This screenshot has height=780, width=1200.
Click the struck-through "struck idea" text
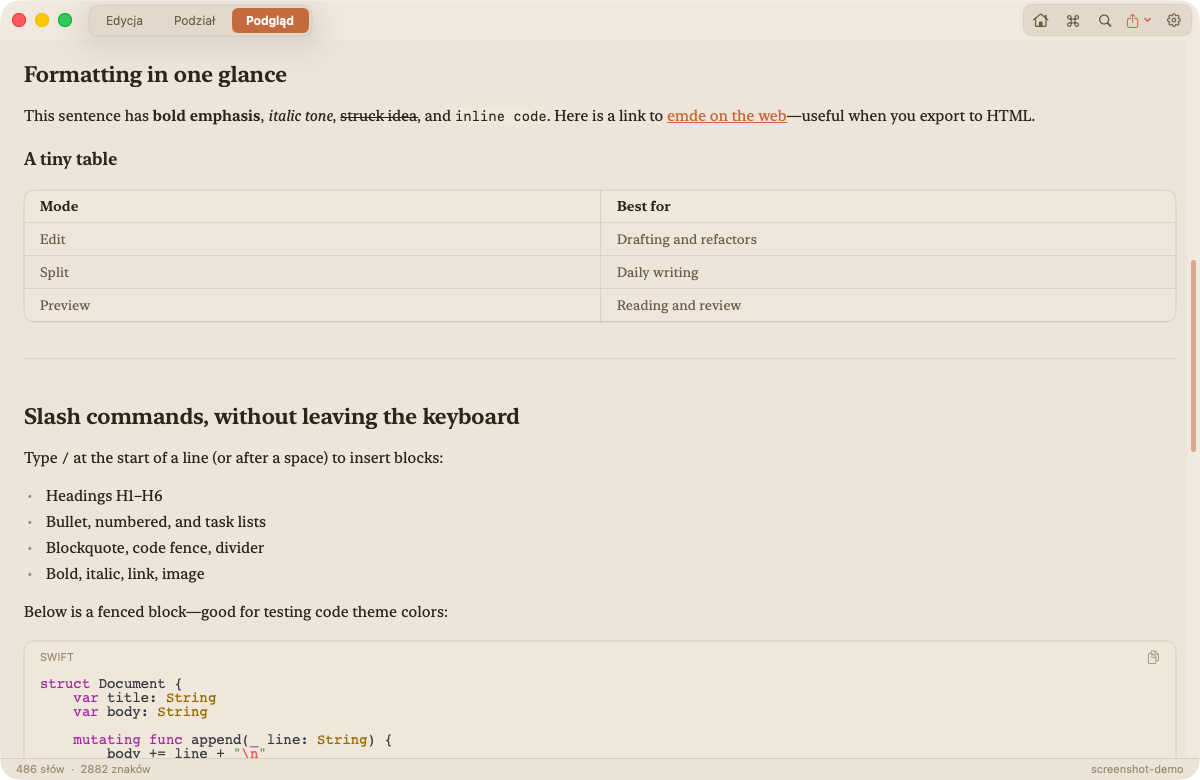click(378, 115)
